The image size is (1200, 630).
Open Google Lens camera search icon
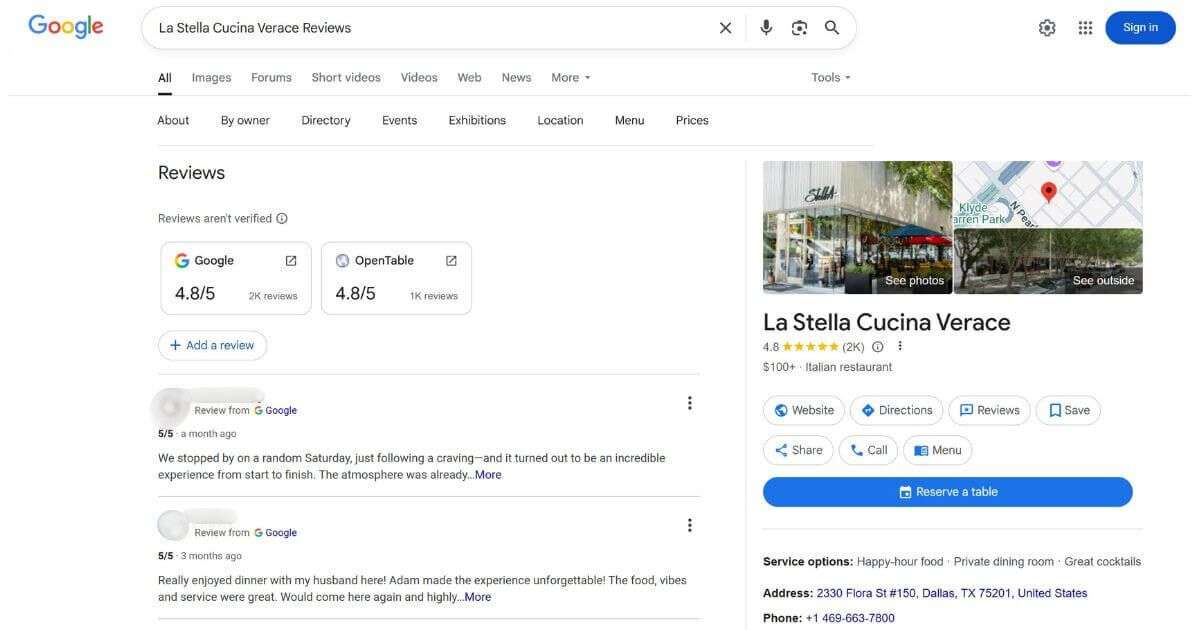pos(799,27)
